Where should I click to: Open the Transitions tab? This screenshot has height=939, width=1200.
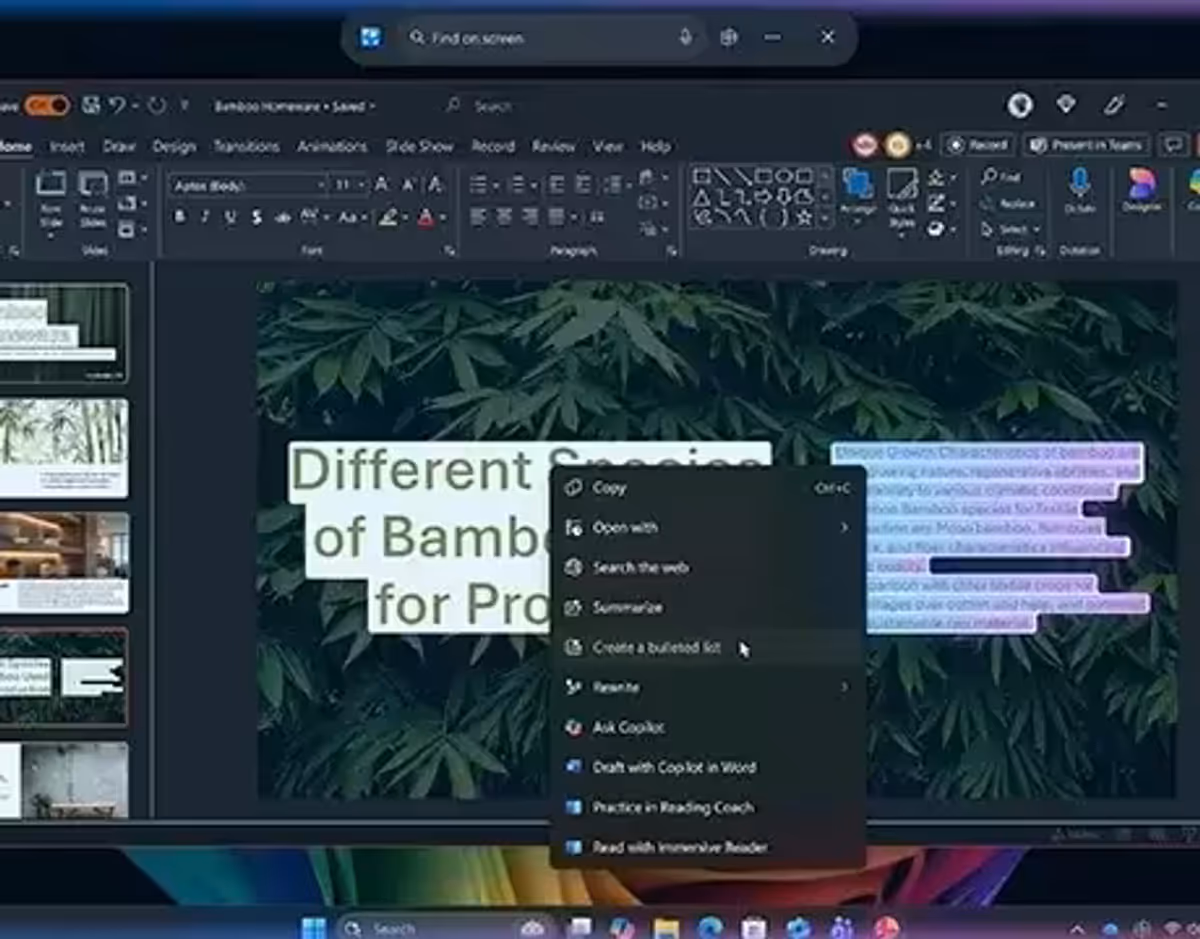[x=246, y=146]
